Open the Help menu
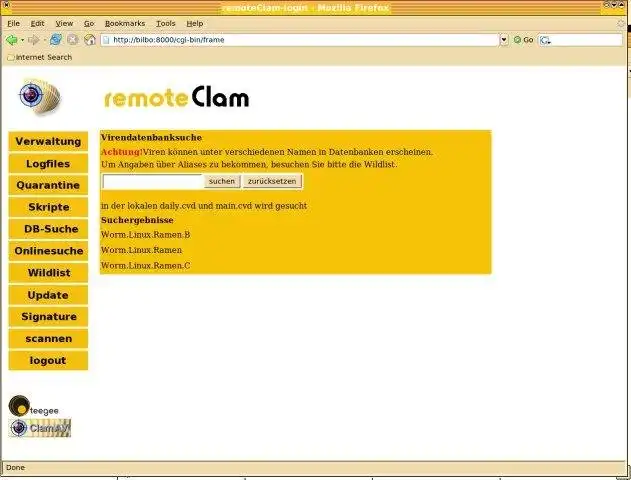The image size is (631, 480). pos(194,23)
